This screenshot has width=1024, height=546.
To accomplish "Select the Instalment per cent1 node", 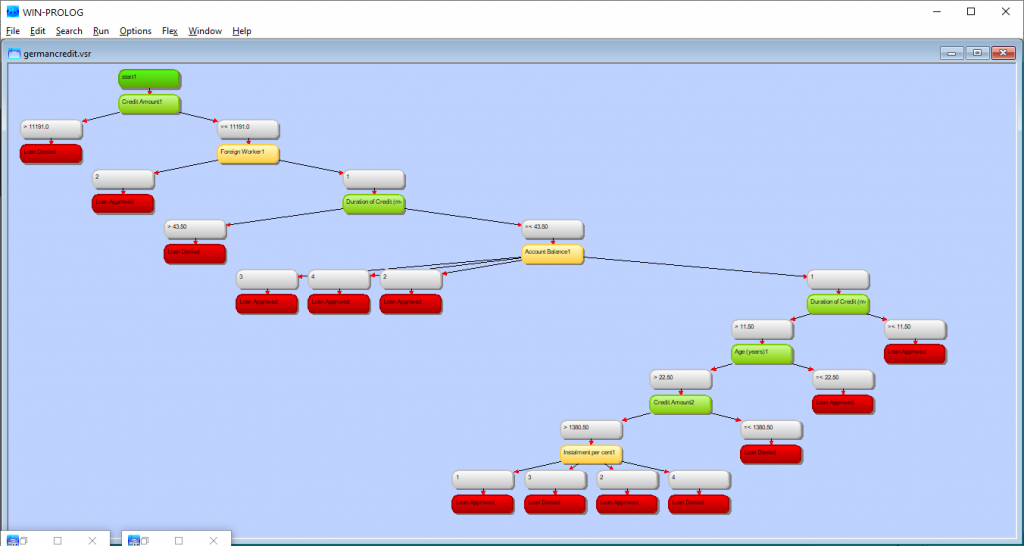I will click(x=590, y=454).
